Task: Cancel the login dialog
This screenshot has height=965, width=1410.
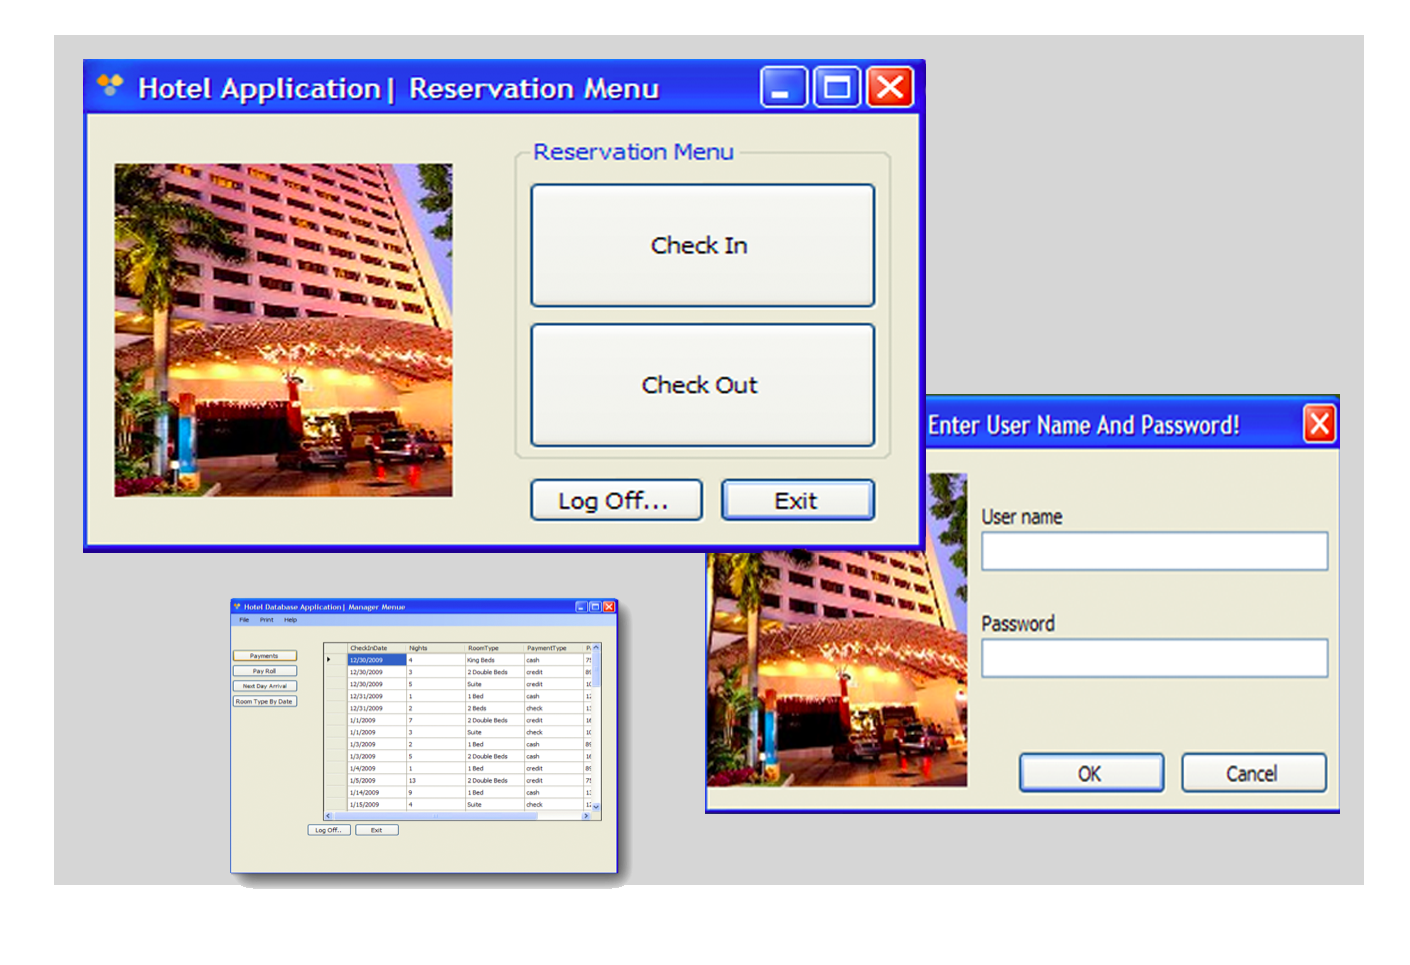Action: pos(1253,772)
